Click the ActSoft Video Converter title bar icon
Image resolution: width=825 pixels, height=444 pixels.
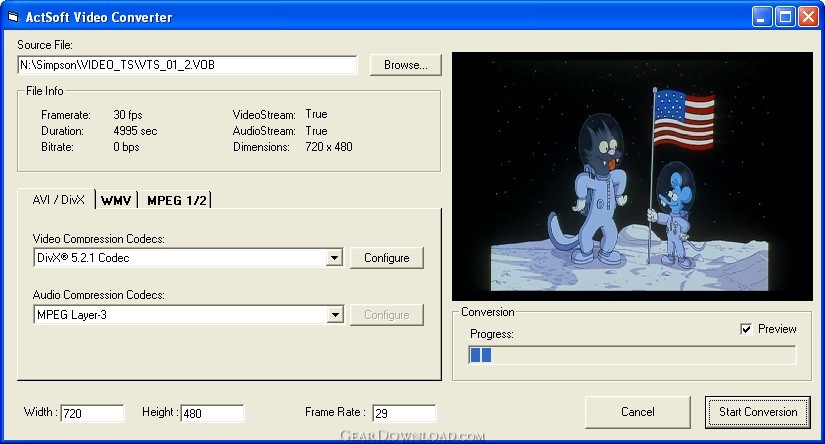click(13, 17)
